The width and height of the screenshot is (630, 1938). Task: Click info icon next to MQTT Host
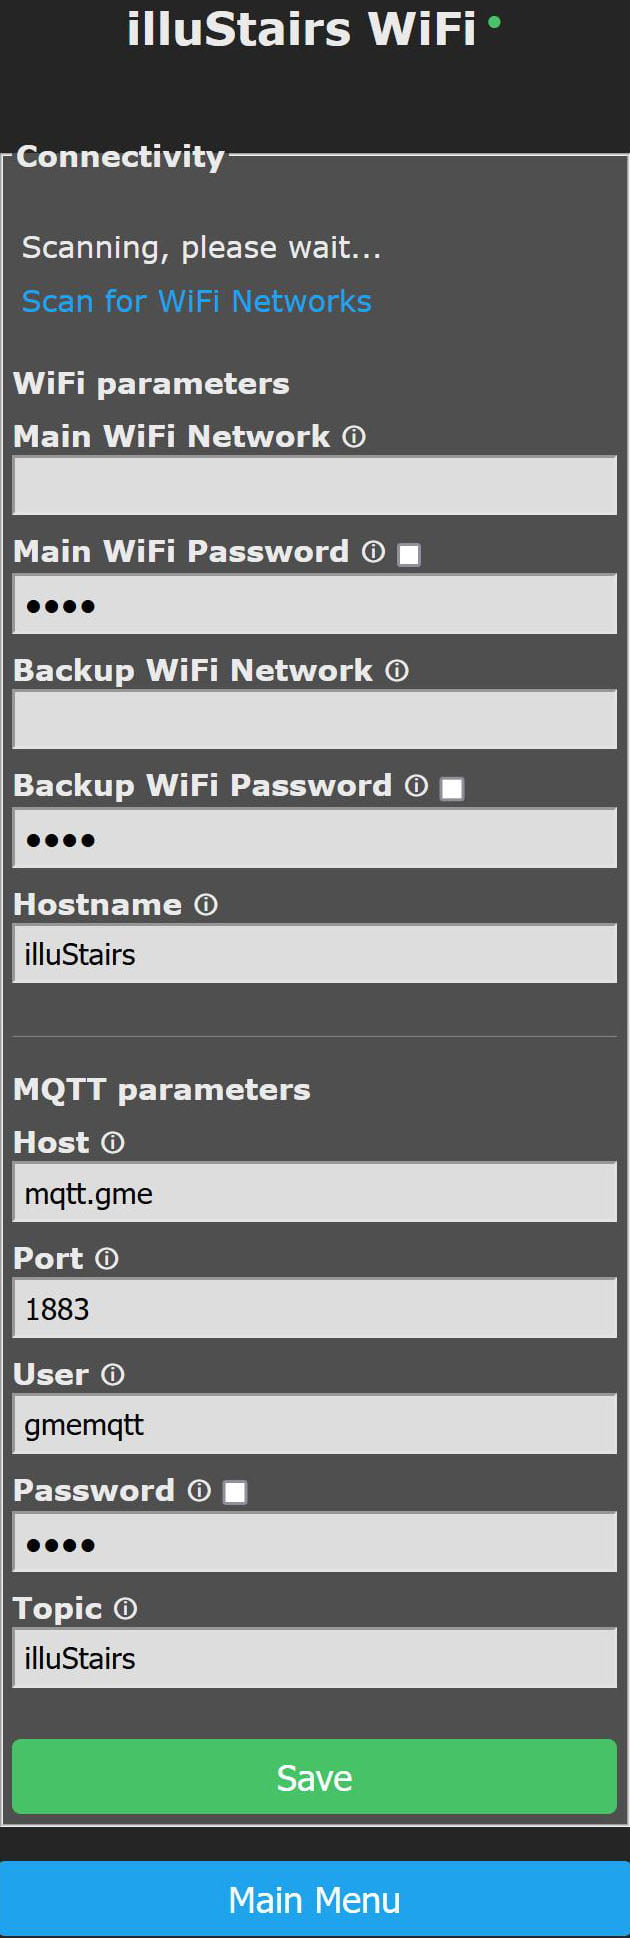click(113, 1143)
